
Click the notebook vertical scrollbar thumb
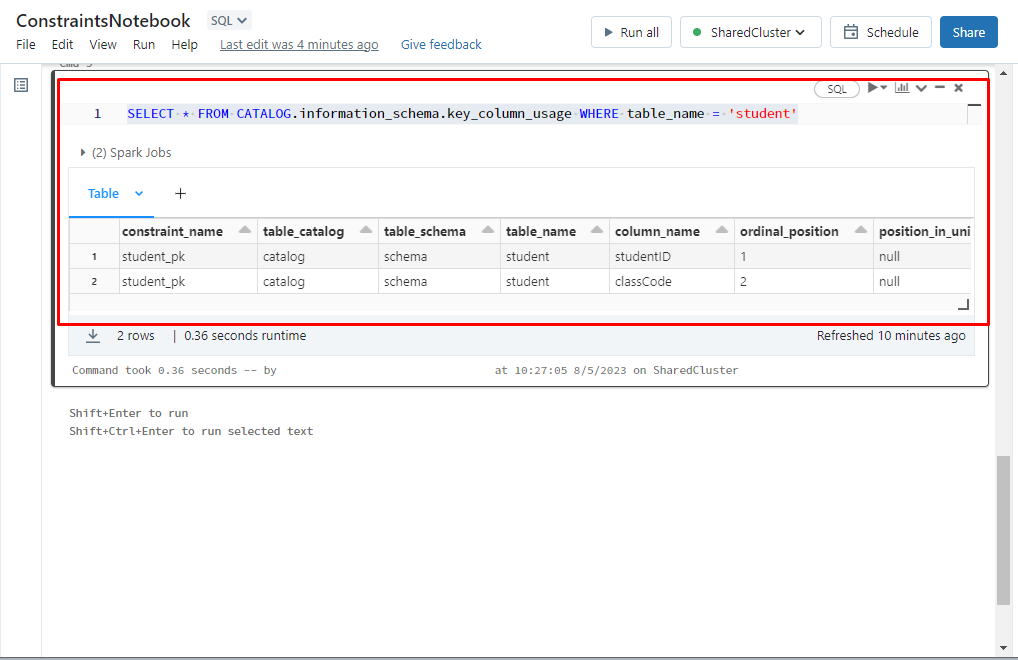[x=1004, y=530]
